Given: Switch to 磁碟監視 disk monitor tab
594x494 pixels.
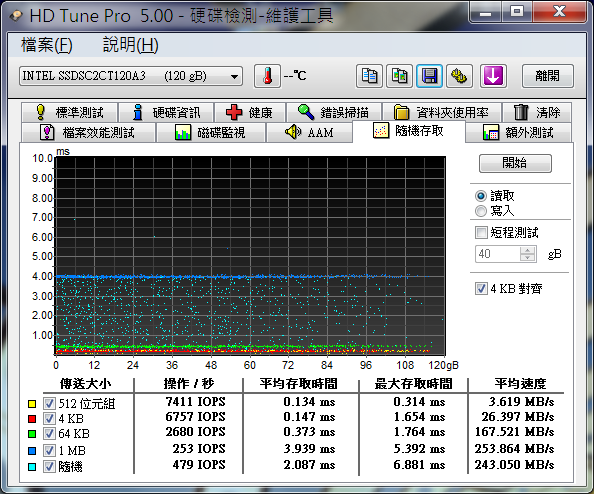Looking at the screenshot, I should point(211,132).
